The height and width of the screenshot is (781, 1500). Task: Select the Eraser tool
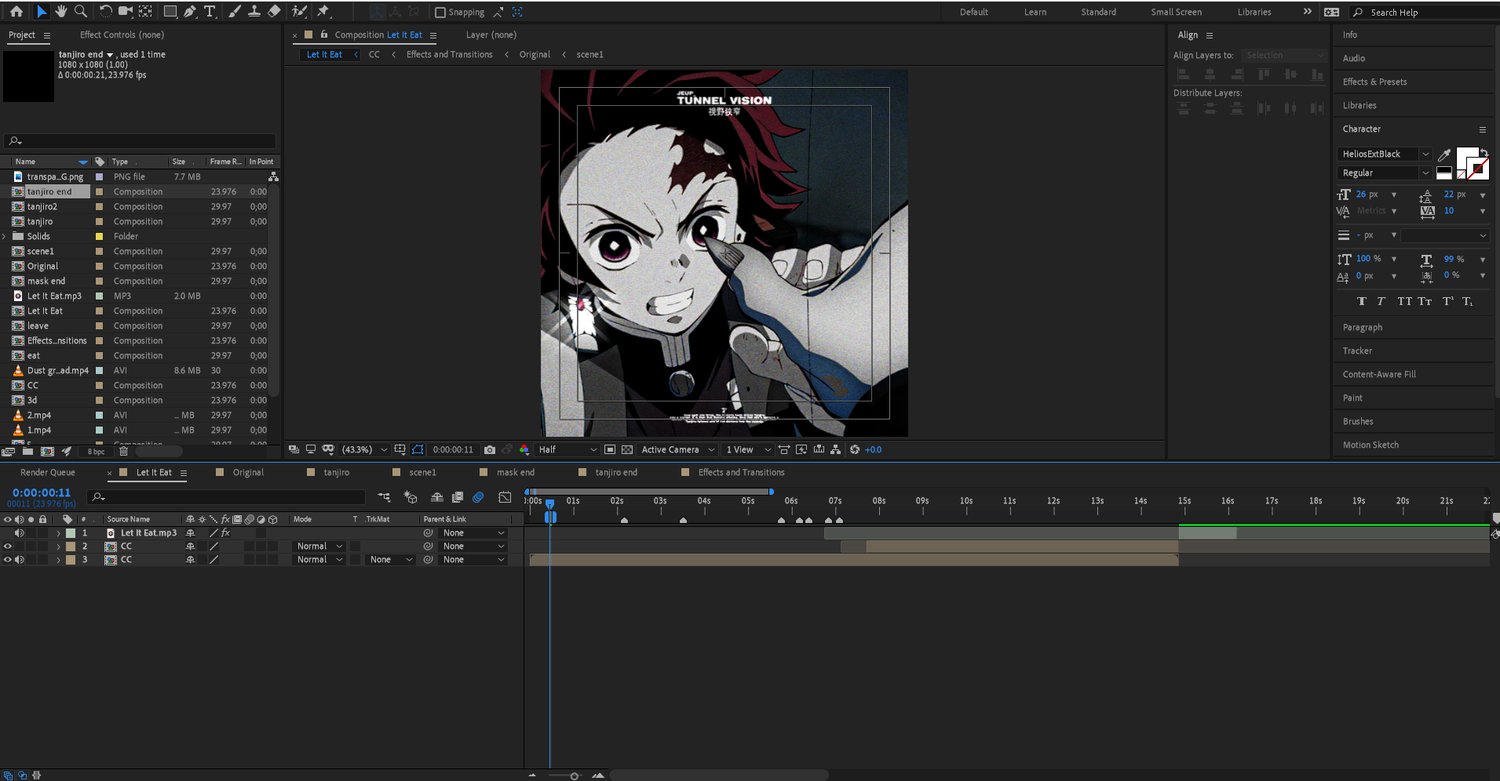275,12
